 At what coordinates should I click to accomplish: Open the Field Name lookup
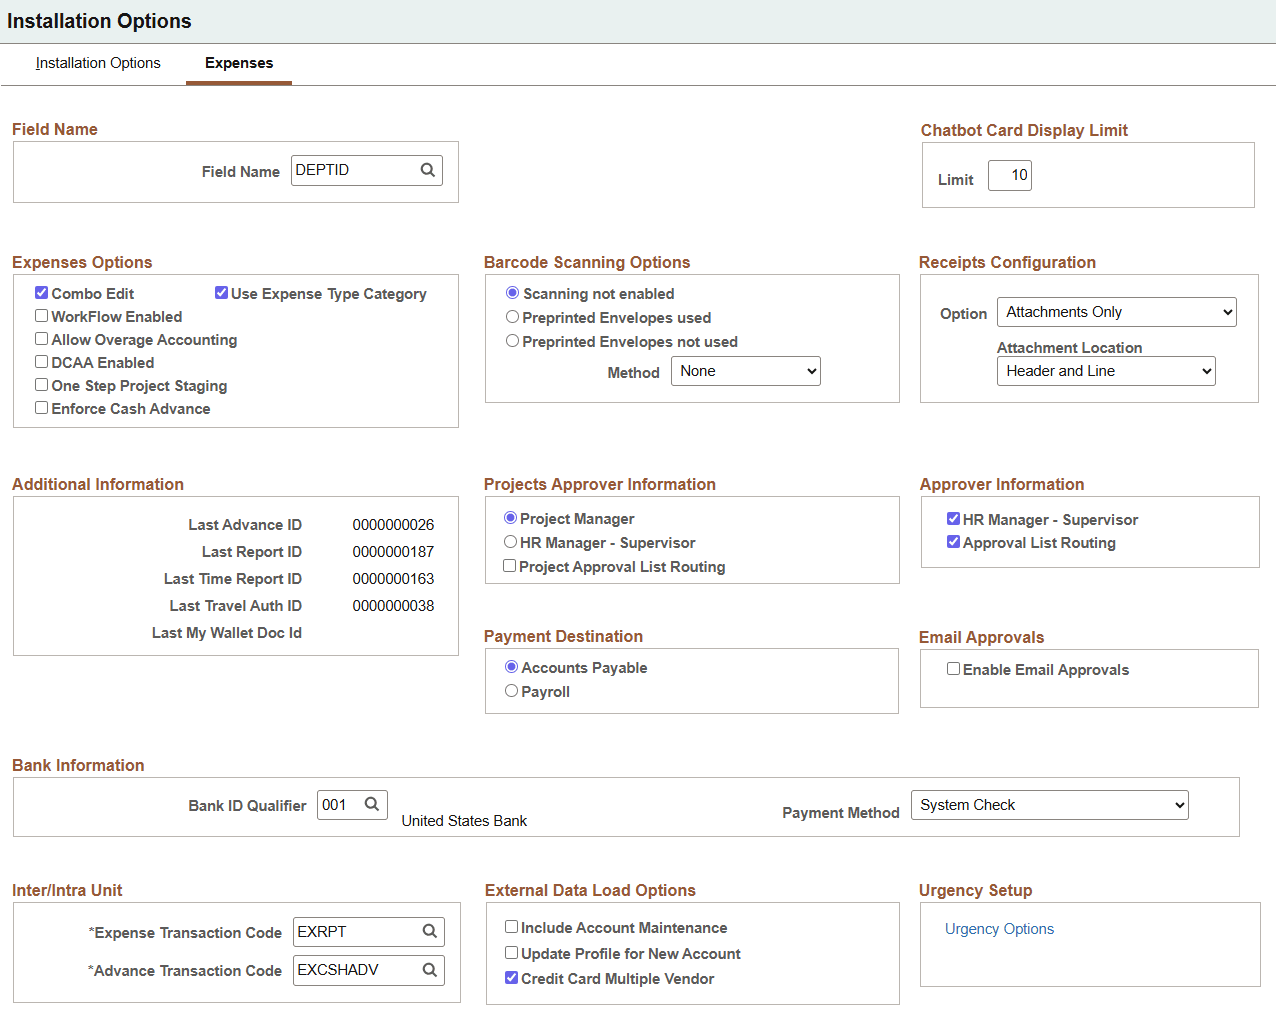point(428,170)
